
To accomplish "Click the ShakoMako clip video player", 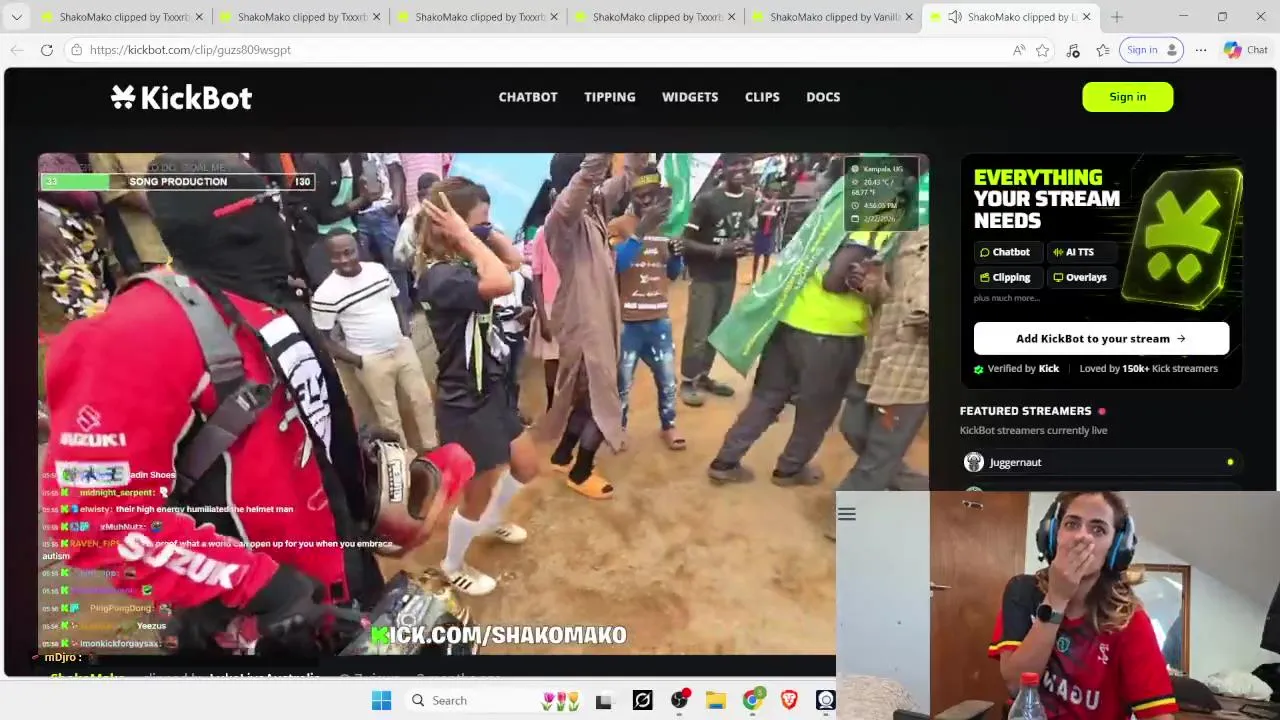I will pos(483,403).
